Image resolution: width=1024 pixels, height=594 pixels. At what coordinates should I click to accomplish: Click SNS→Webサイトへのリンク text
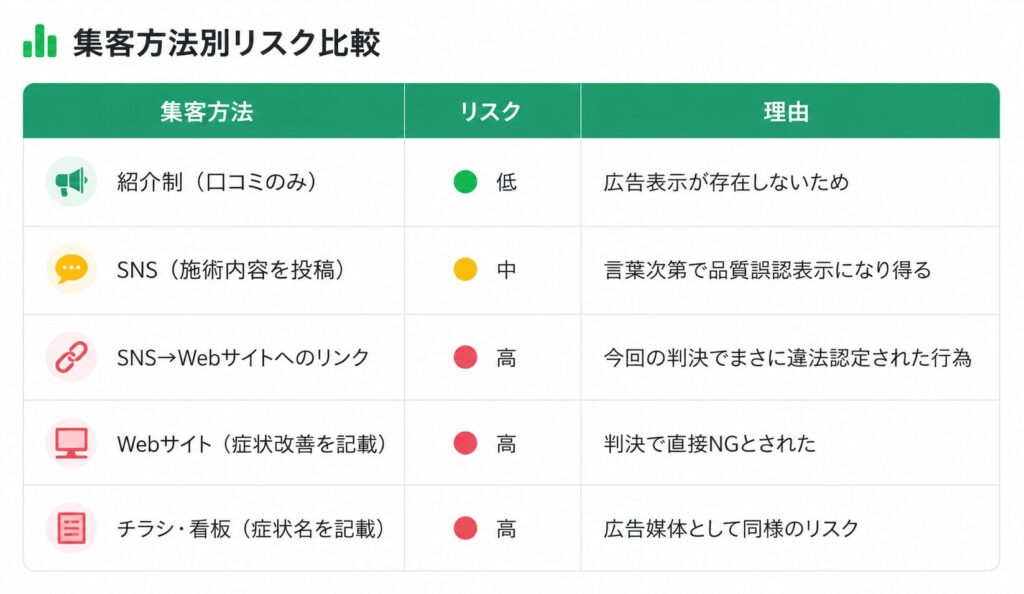click(x=243, y=357)
